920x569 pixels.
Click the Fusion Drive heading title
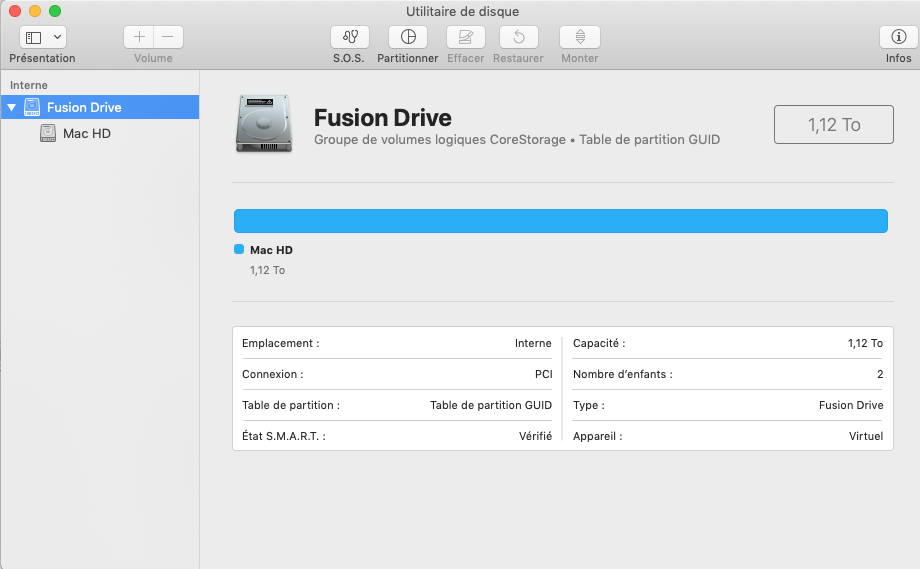coord(383,118)
